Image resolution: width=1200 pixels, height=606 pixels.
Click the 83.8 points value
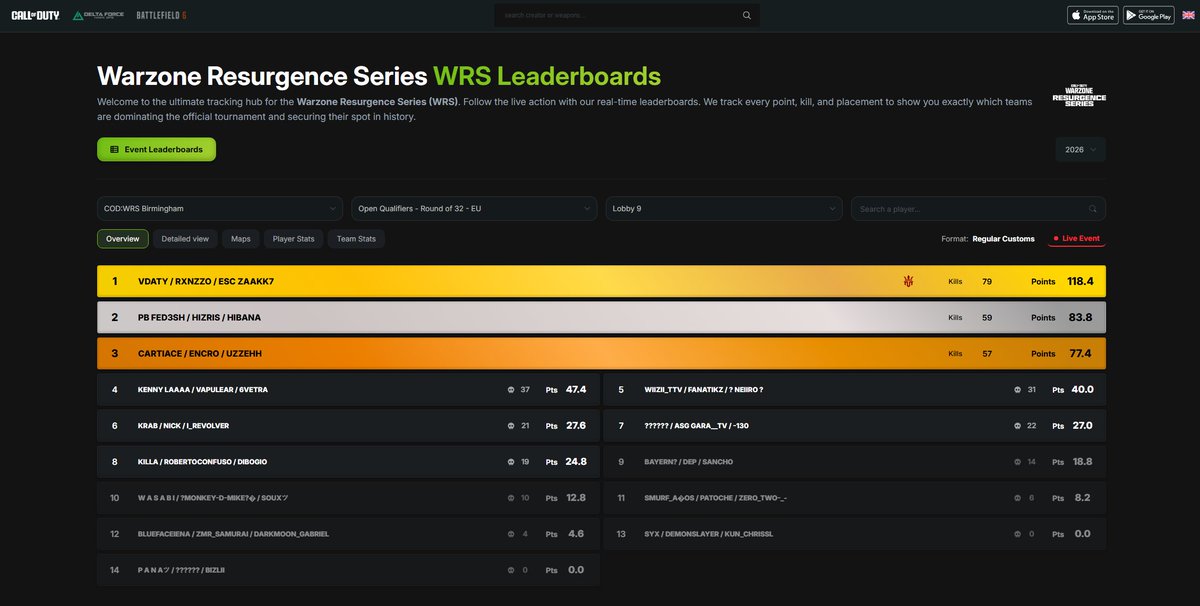[1080, 317]
